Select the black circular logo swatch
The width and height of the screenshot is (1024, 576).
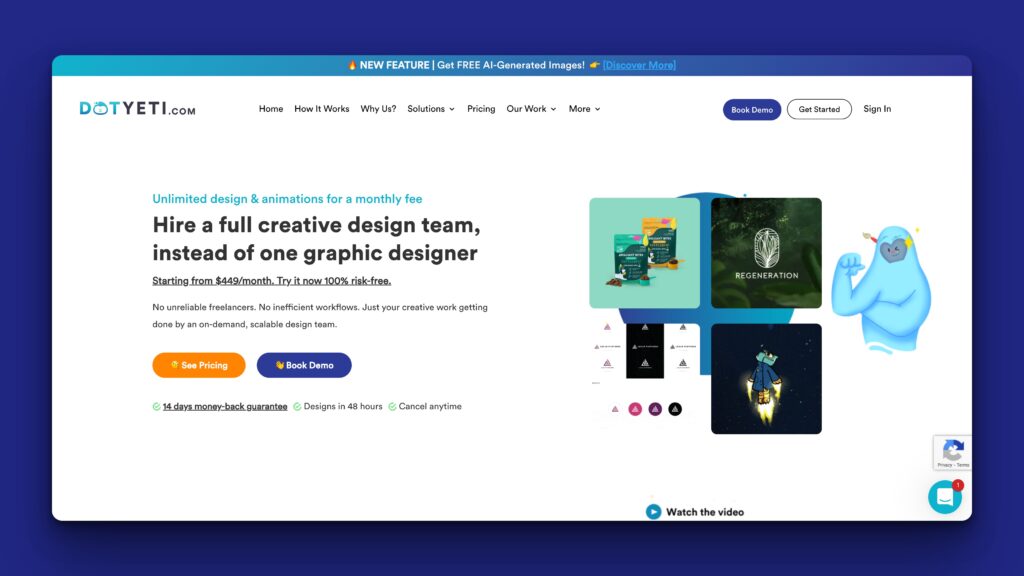(675, 409)
